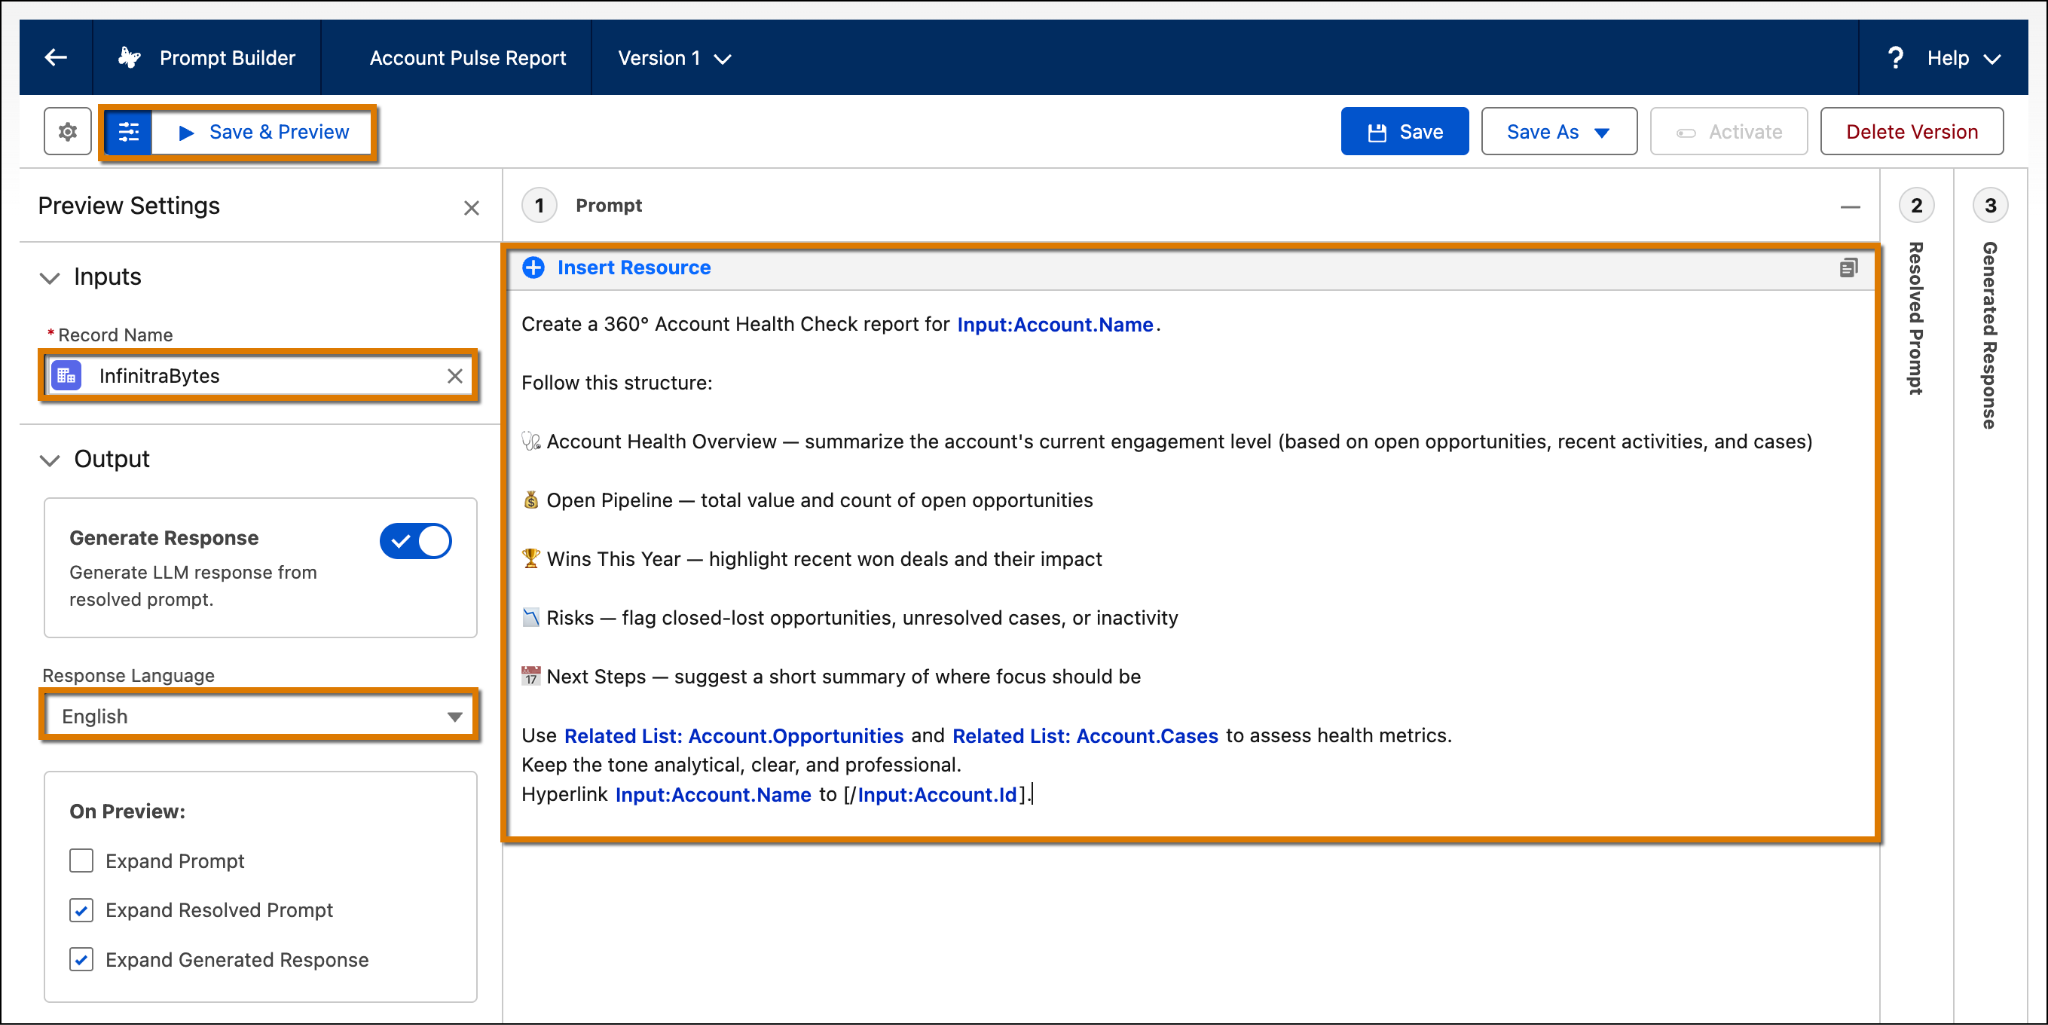2048x1025 pixels.
Task: Click inside the Record Name input field
Action: pos(260,376)
